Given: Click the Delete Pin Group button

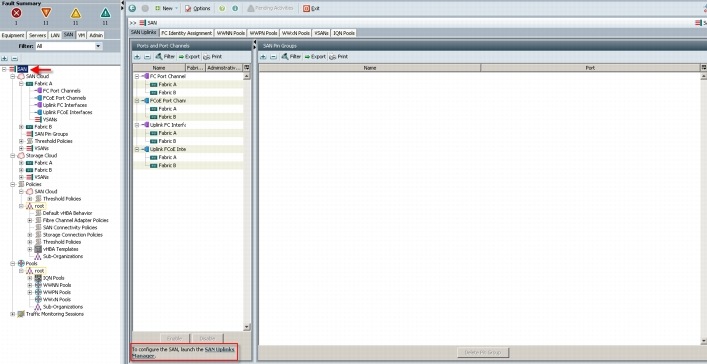Looking at the screenshot, I should 483,352.
